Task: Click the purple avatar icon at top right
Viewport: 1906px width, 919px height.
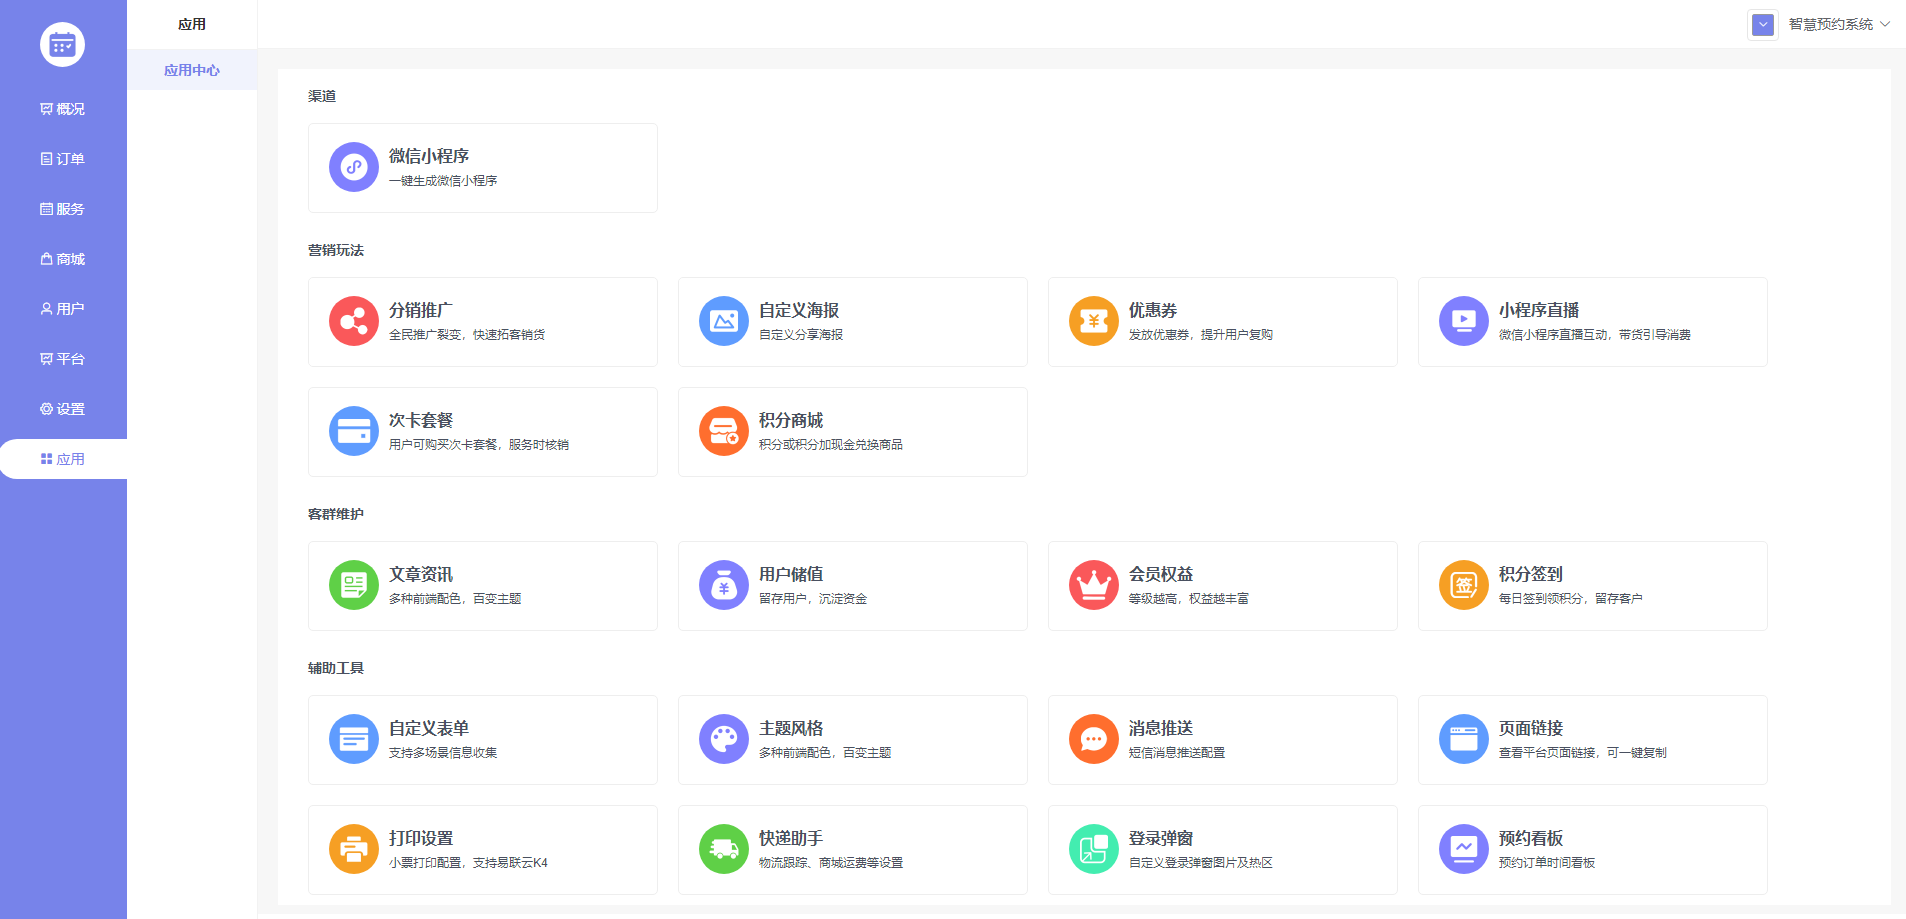Action: (1763, 24)
